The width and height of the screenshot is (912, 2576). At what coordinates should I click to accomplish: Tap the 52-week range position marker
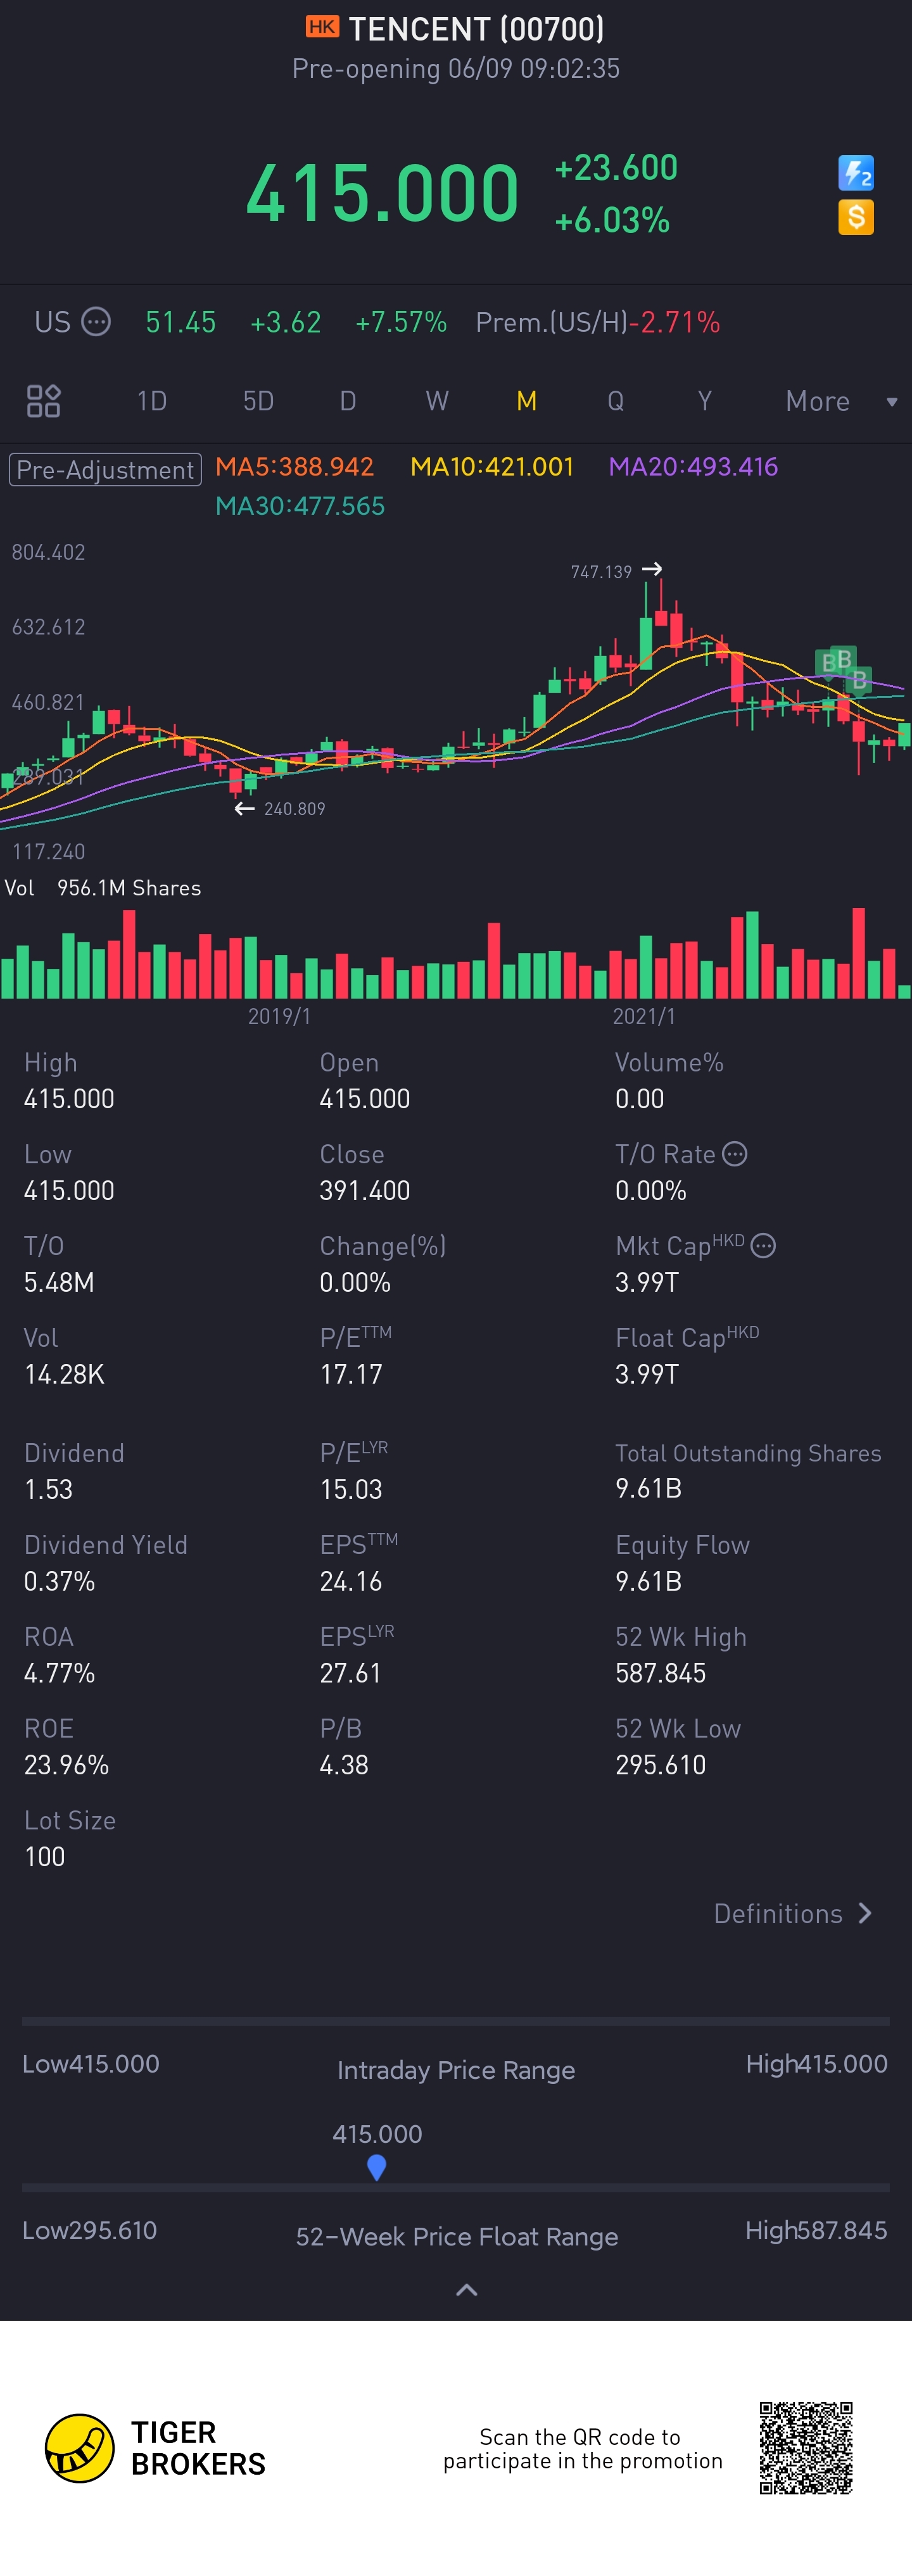376,2167
